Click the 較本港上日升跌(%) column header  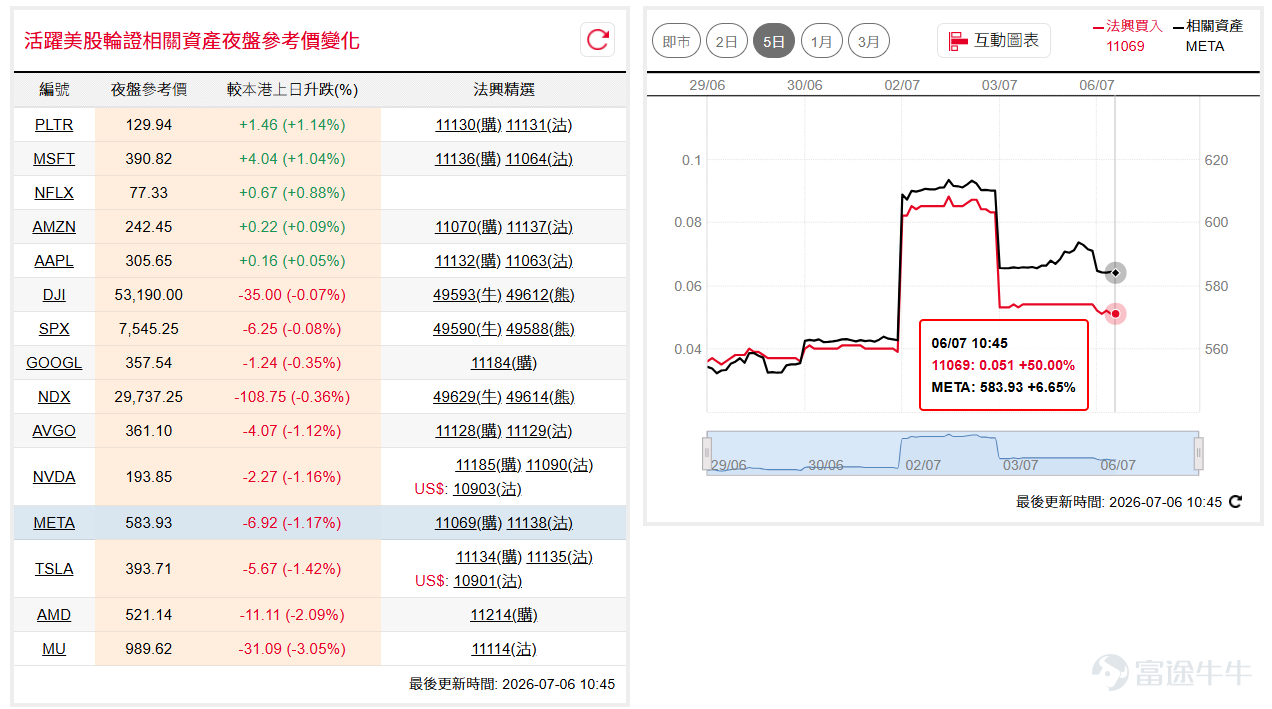(x=292, y=90)
